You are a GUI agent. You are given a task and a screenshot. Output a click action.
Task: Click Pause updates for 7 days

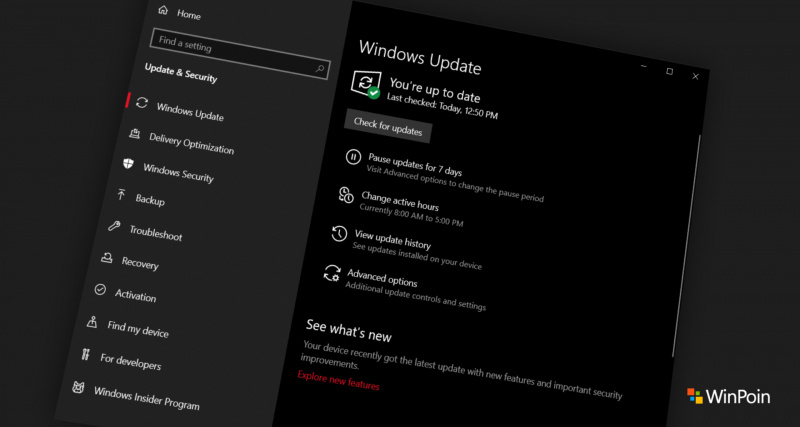(x=415, y=164)
